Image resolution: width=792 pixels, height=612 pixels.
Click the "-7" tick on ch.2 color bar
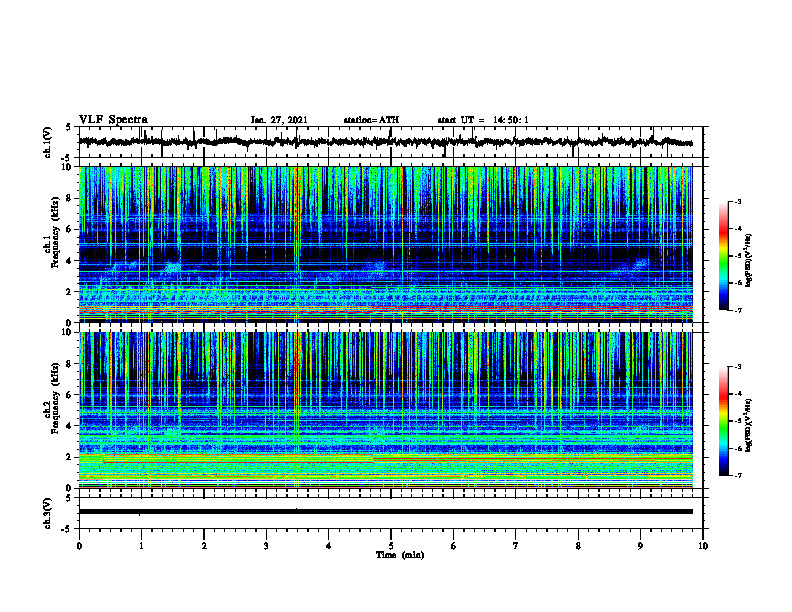(737, 475)
